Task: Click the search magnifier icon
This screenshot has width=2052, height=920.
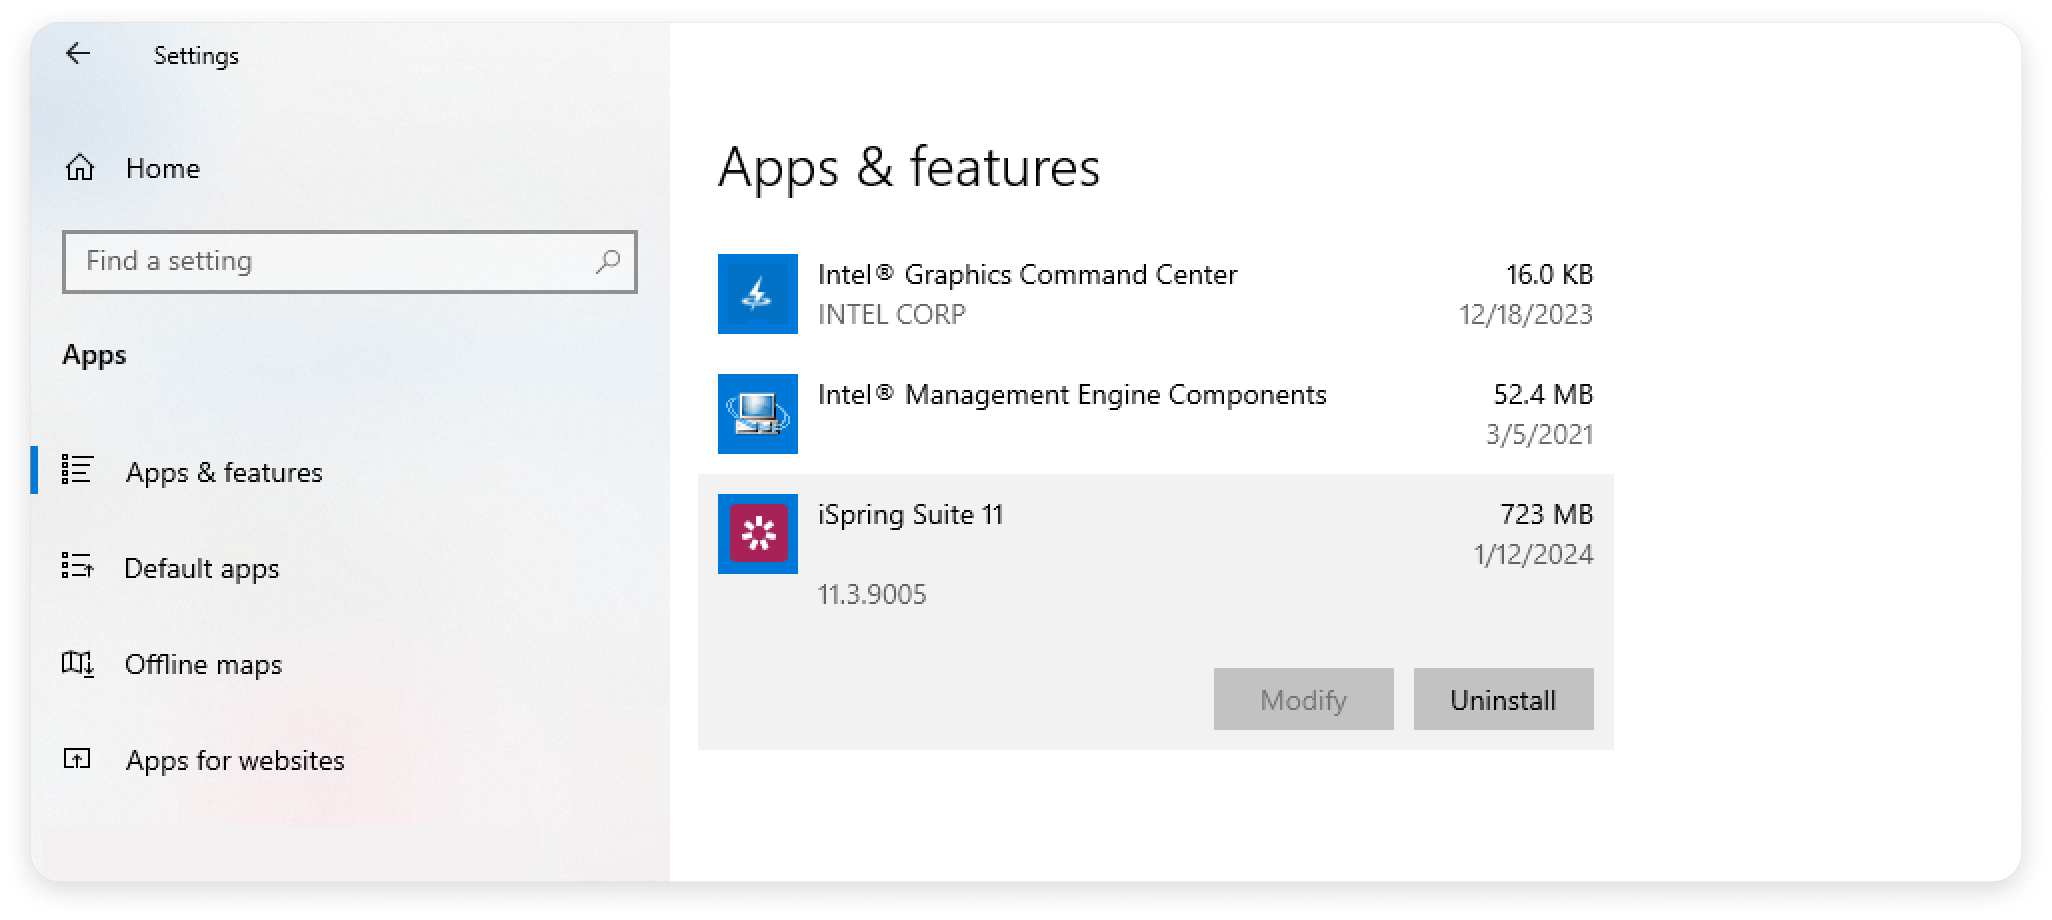Action: [608, 262]
